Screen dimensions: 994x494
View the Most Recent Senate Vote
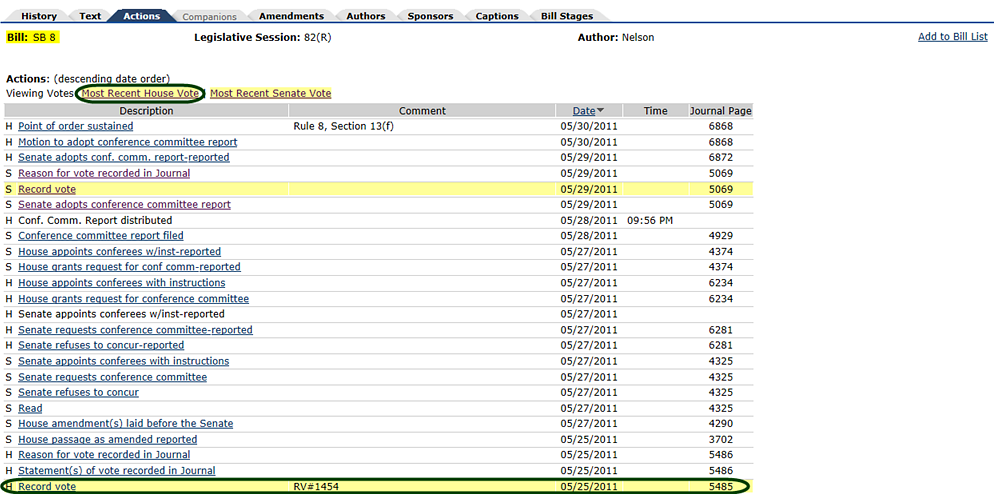coord(270,93)
